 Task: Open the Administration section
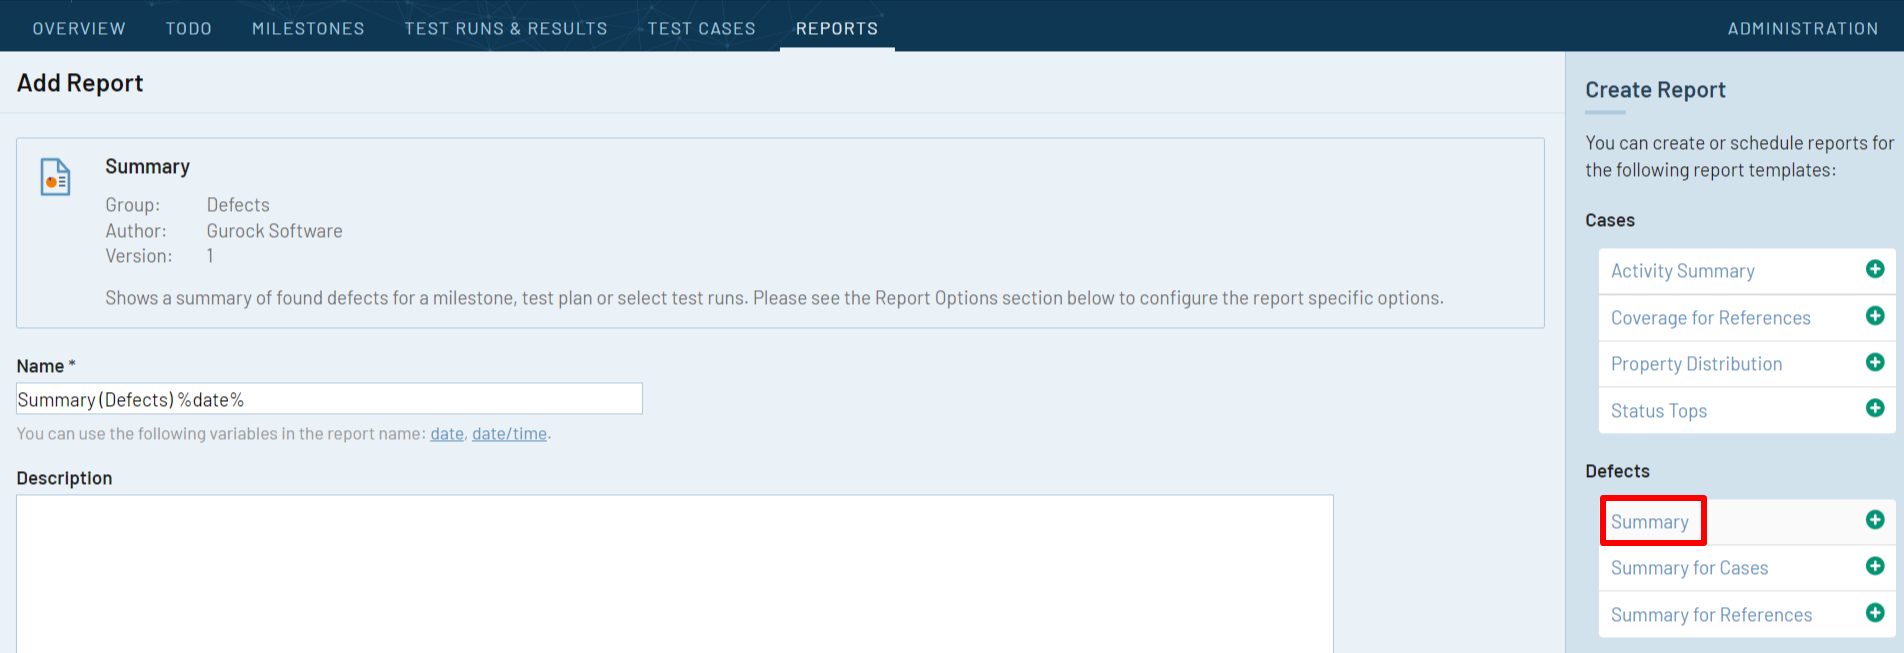pos(1803,27)
